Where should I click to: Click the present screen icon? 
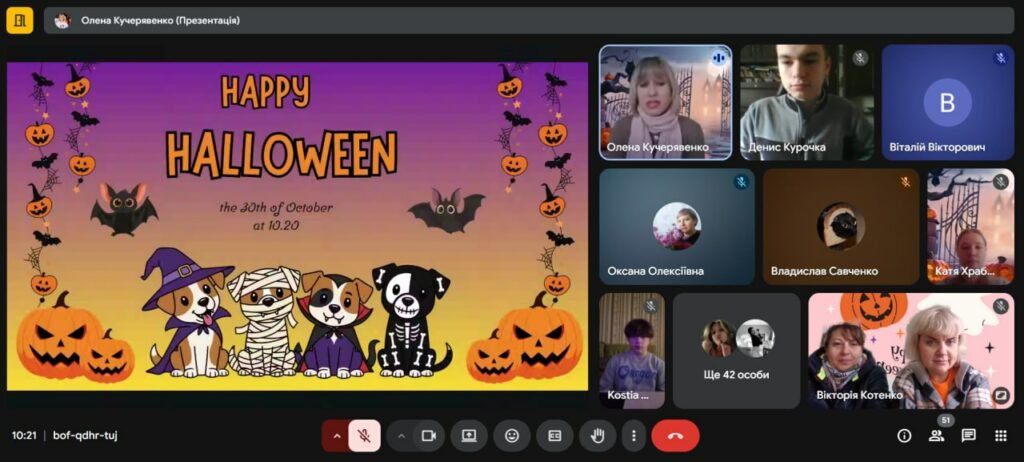pyautogui.click(x=468, y=436)
